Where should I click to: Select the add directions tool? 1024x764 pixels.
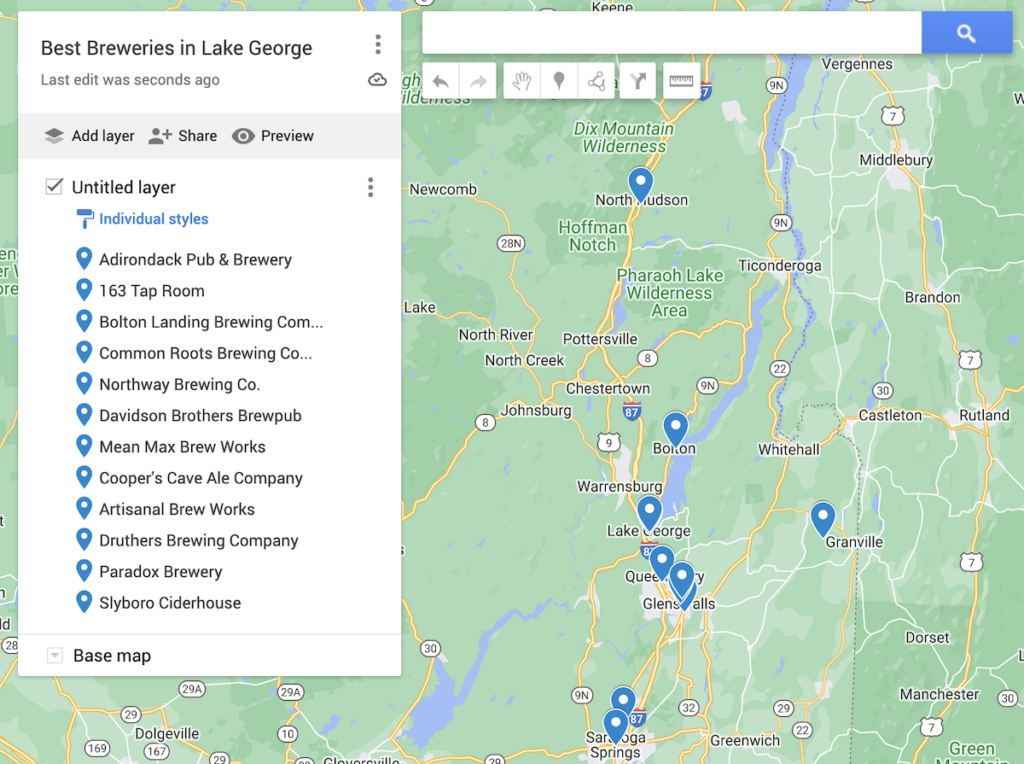637,81
